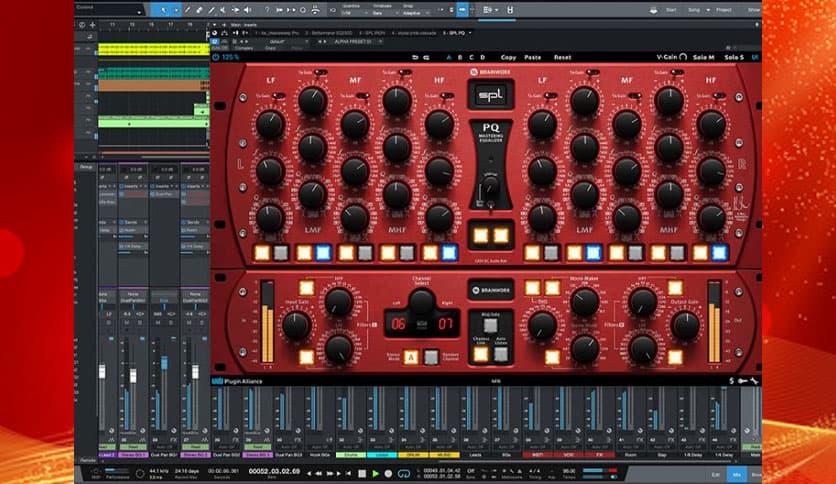
Task: Click the add track plus icon
Action: click(x=92, y=25)
